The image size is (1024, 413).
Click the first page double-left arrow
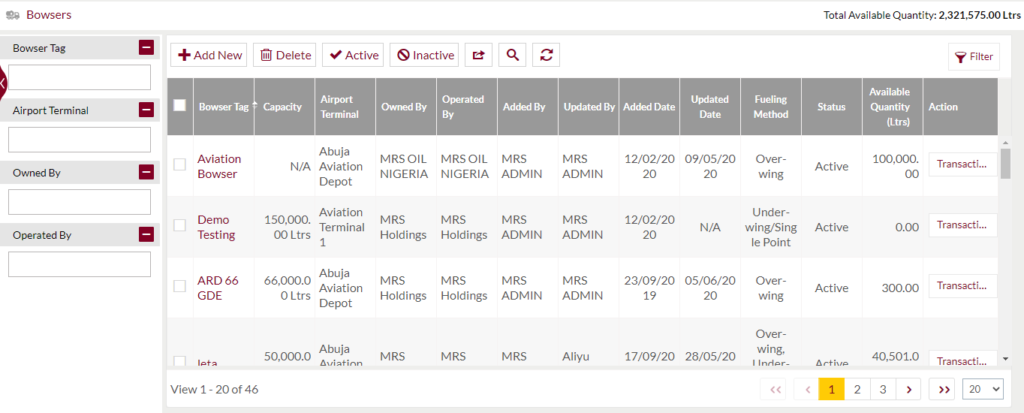pyautogui.click(x=775, y=389)
